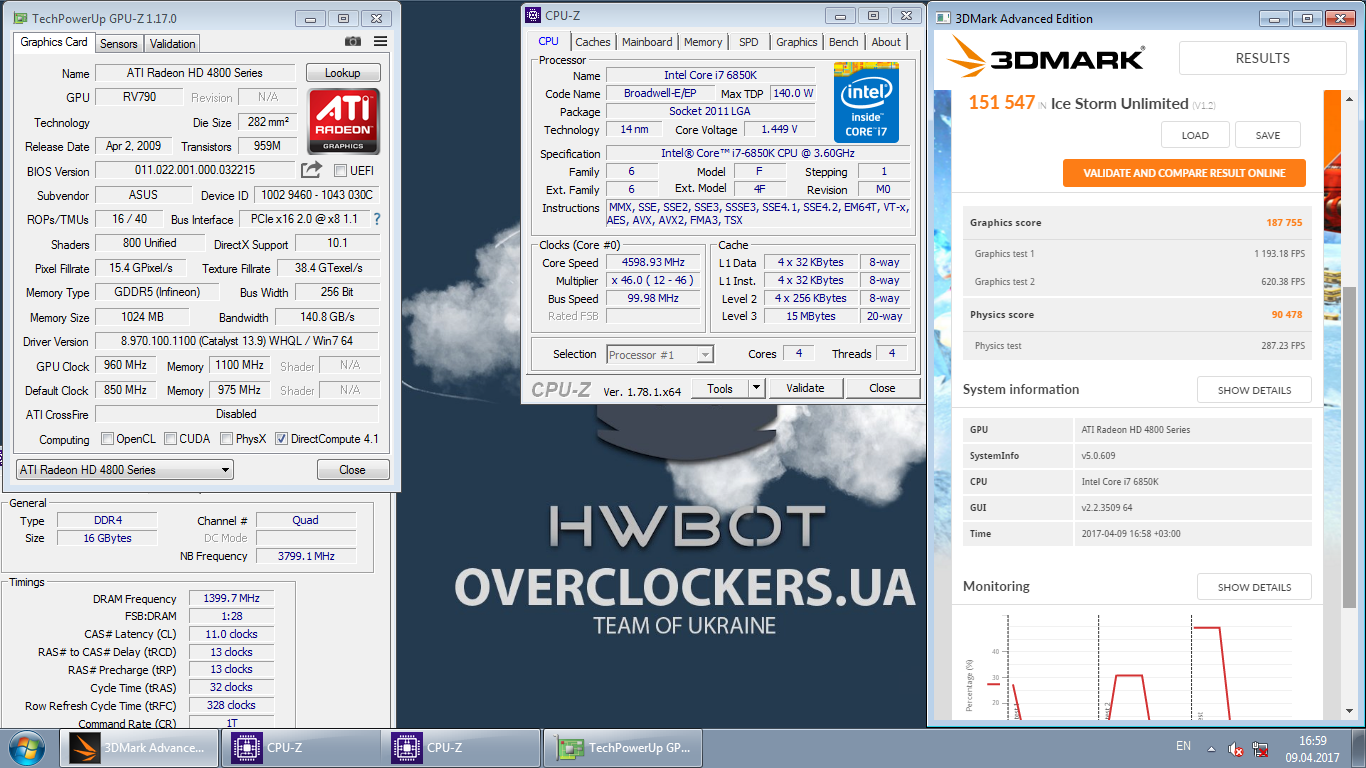The image size is (1366, 768).
Task: Open the second CPU-Z taskbar item
Action: click(x=460, y=747)
